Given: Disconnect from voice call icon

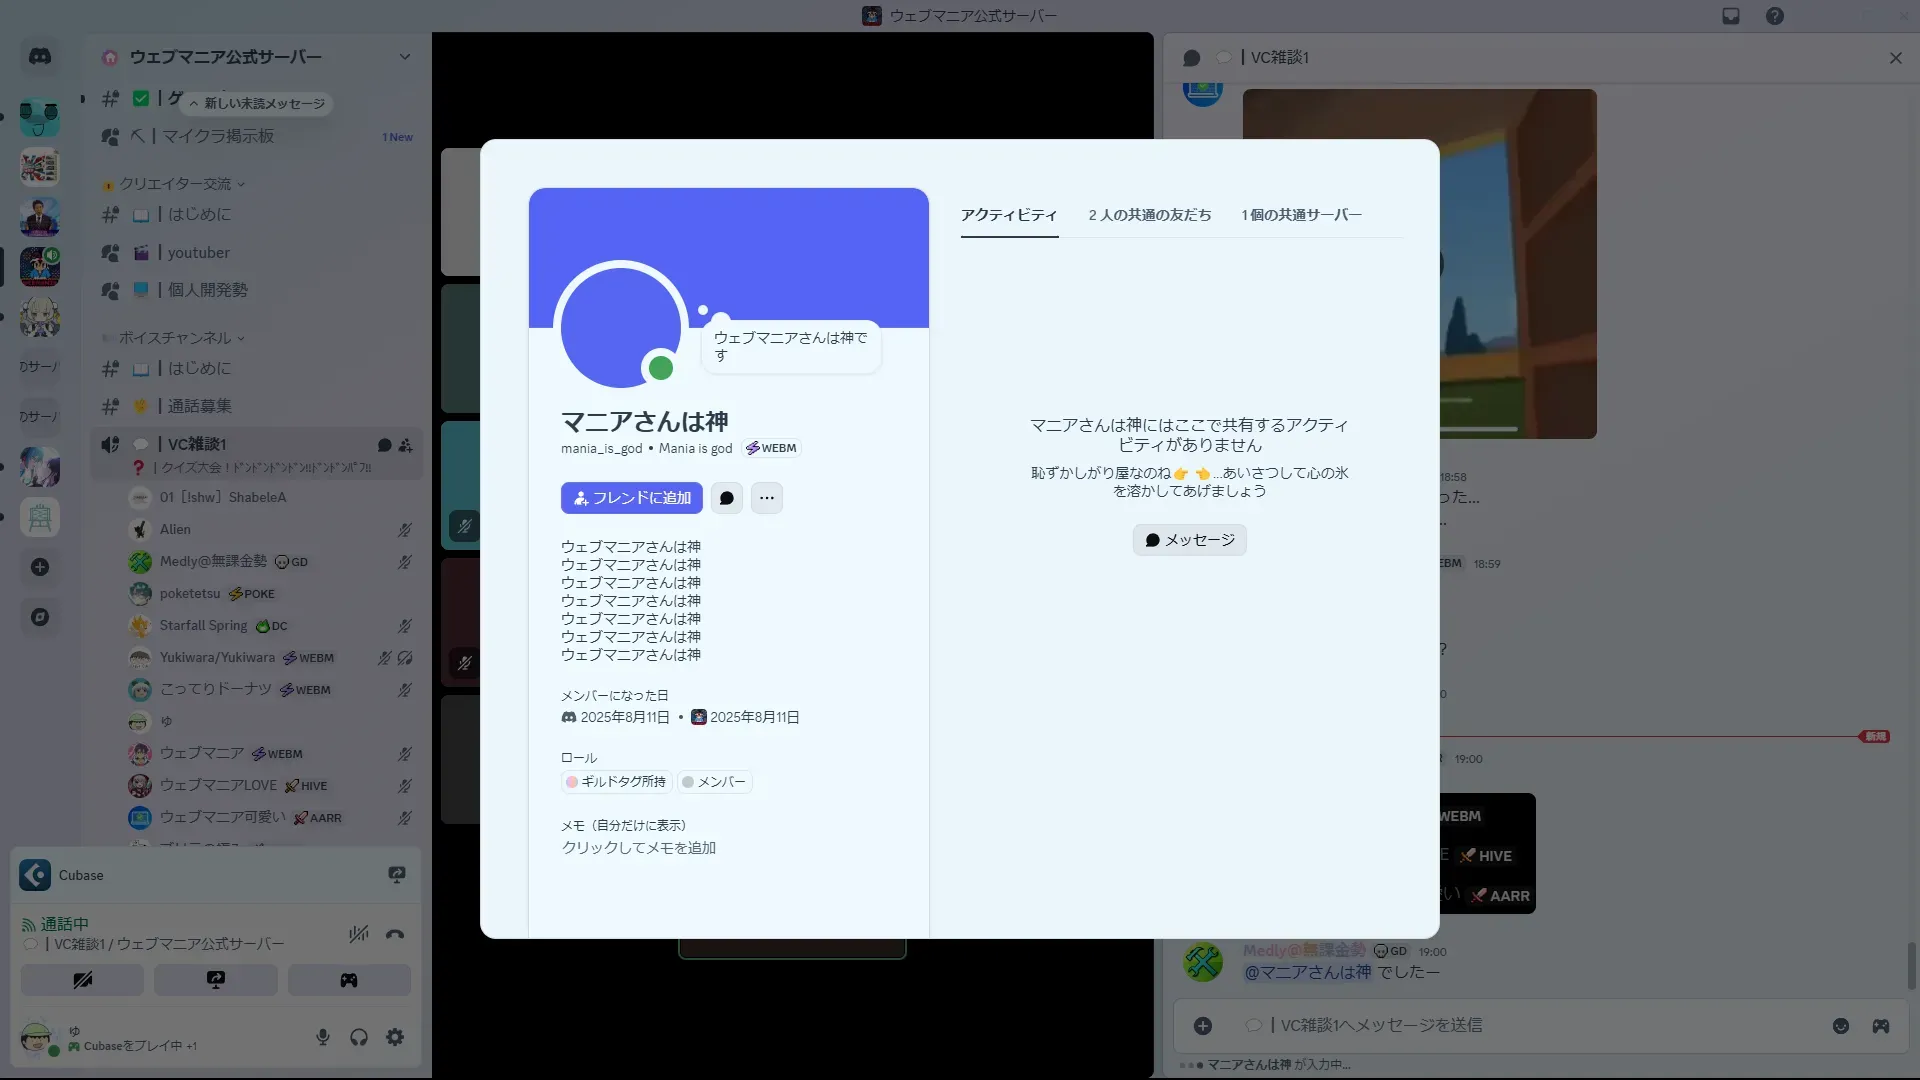Looking at the screenshot, I should (x=395, y=935).
